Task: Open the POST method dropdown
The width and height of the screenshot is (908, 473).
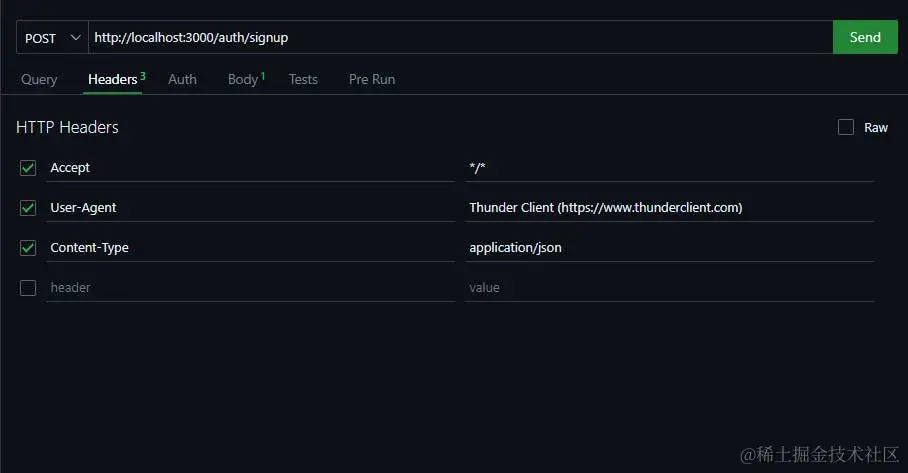Action: pos(52,38)
